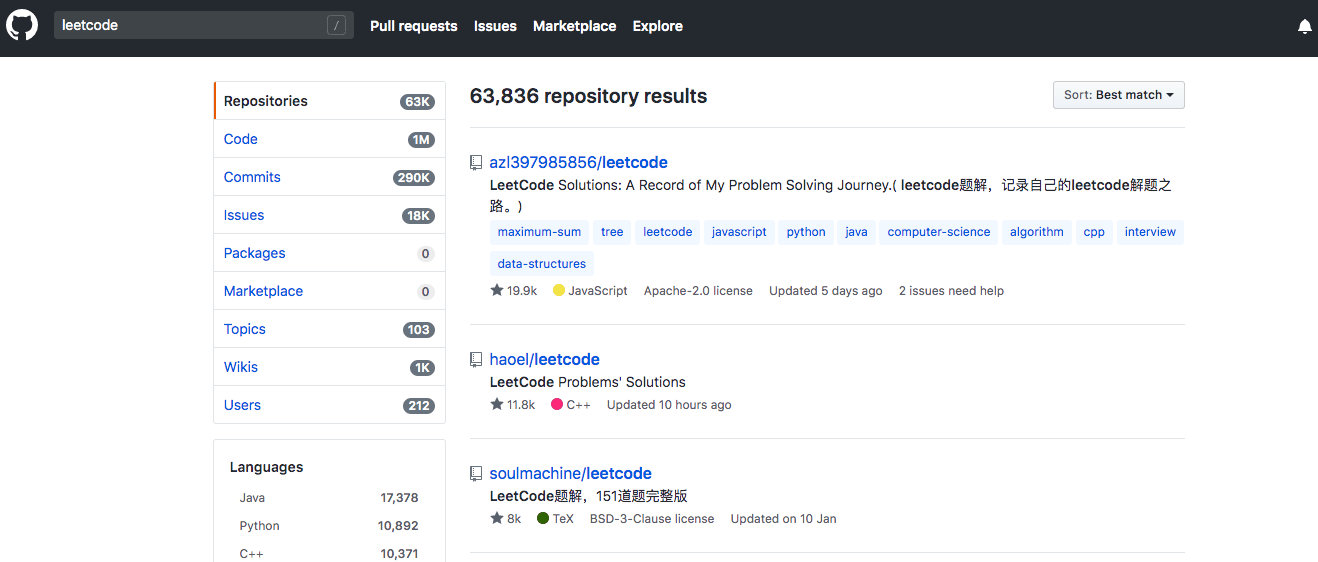Image resolution: width=1318 pixels, height=562 pixels.
Task: Click the yellow JavaScript language dot
Action: (559, 290)
